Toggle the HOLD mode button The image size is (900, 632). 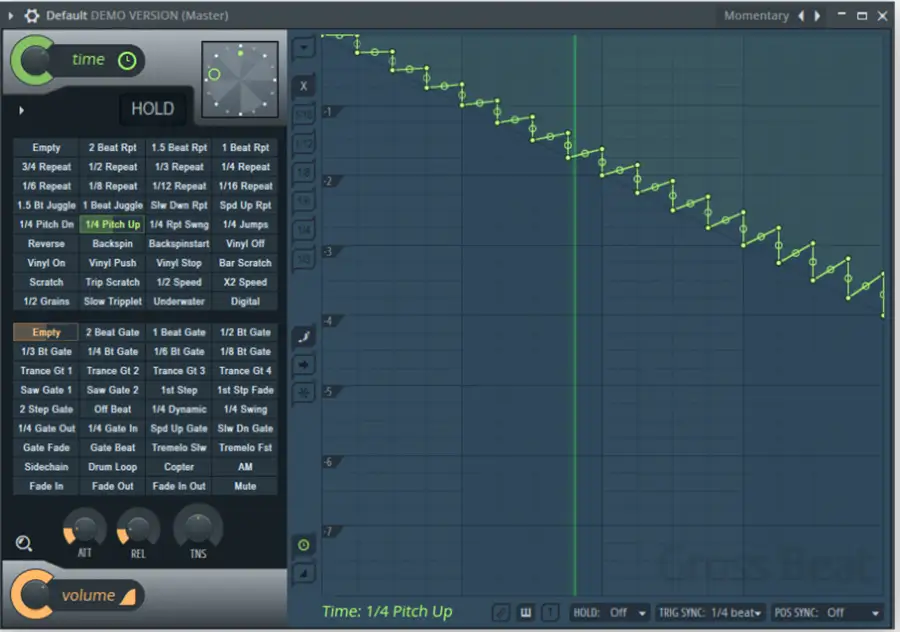click(152, 108)
